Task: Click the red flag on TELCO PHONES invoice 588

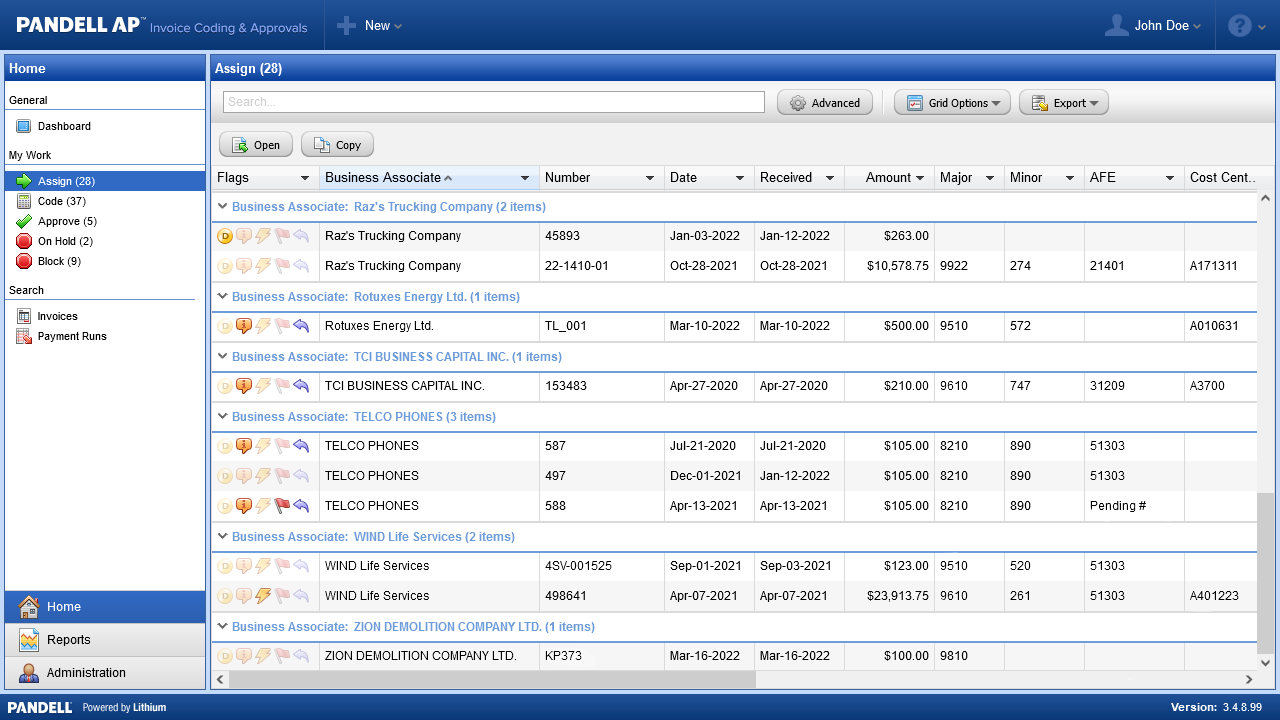Action: tap(282, 506)
